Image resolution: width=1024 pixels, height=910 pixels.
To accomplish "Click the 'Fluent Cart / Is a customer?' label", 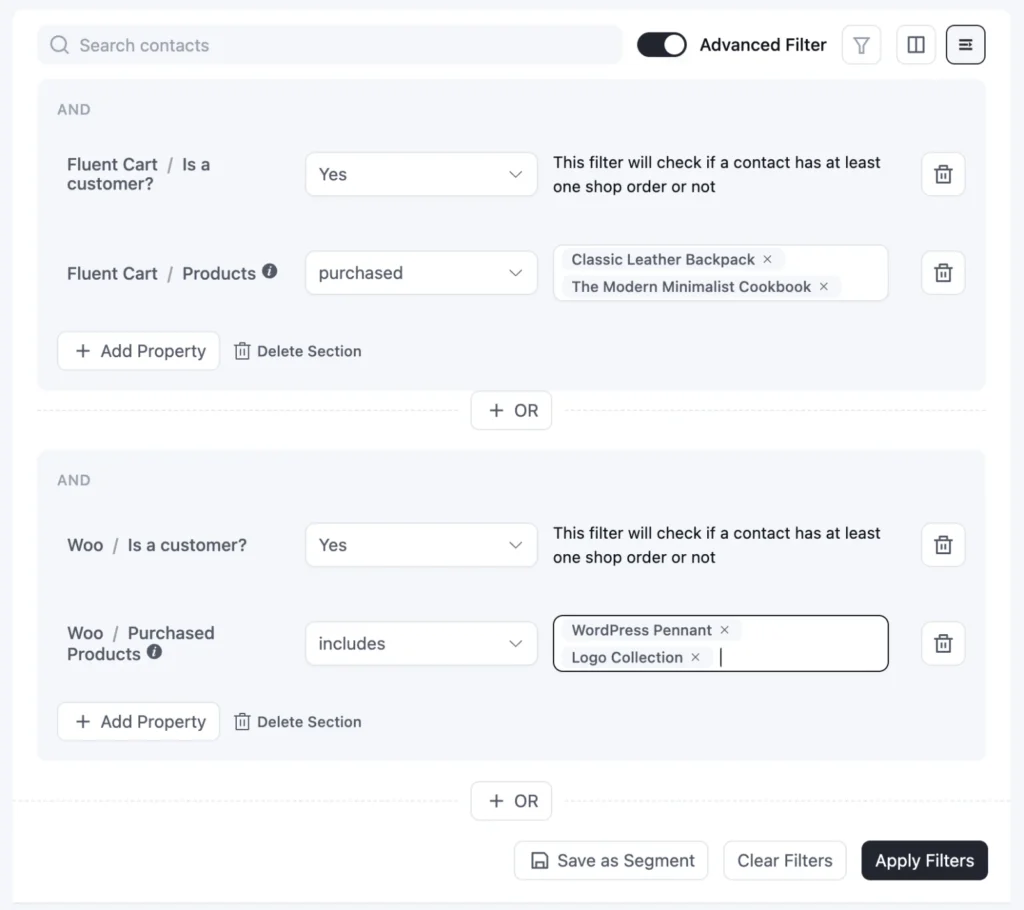I will (x=138, y=174).
